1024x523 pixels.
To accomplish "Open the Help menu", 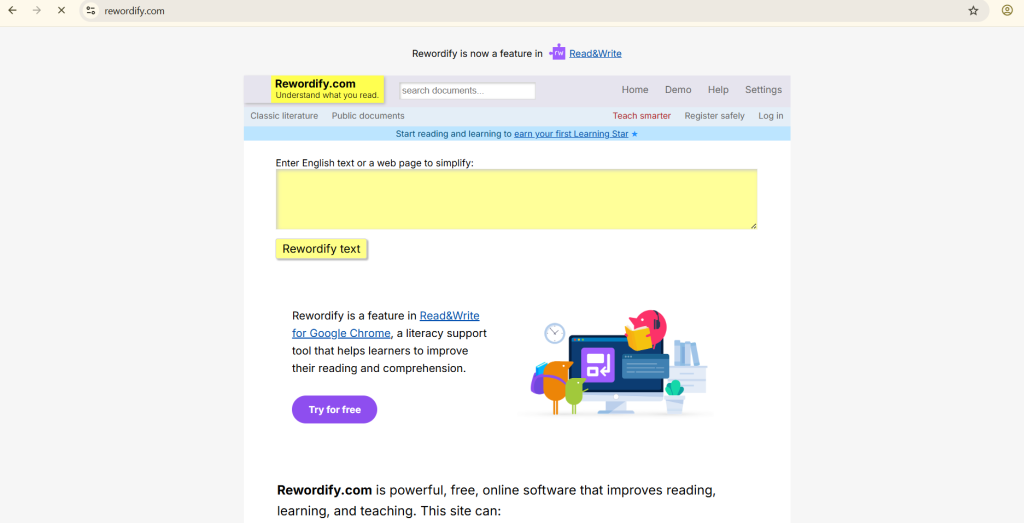I will 718,90.
